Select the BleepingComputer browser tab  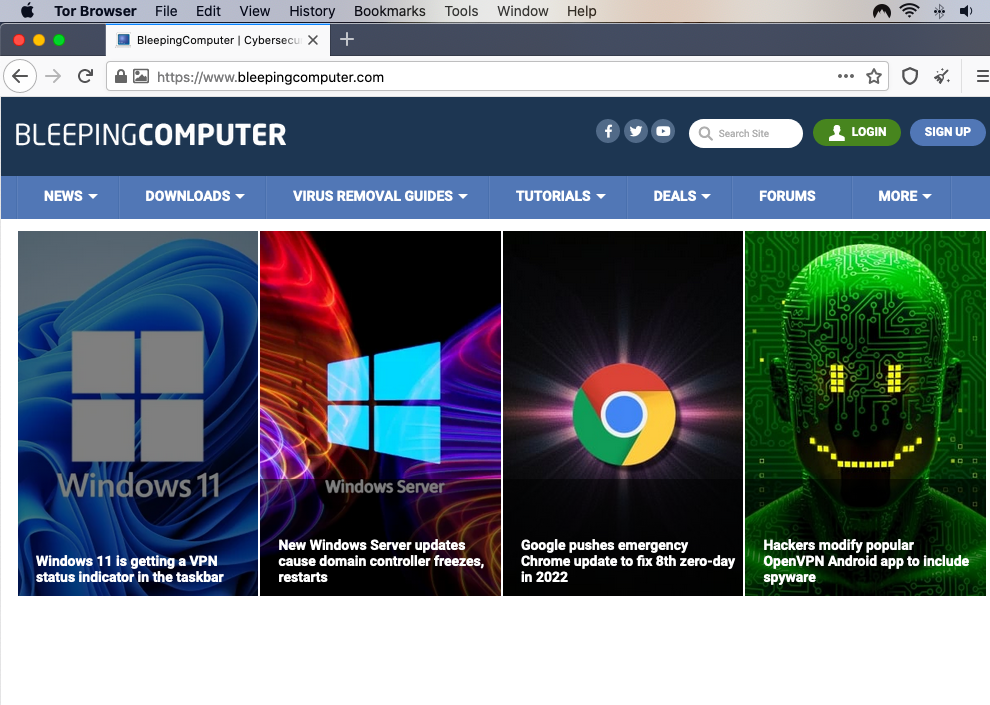218,40
